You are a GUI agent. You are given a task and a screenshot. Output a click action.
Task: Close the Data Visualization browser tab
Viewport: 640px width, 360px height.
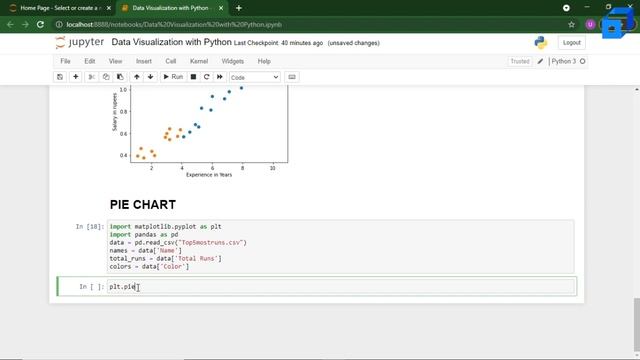[x=221, y=8]
